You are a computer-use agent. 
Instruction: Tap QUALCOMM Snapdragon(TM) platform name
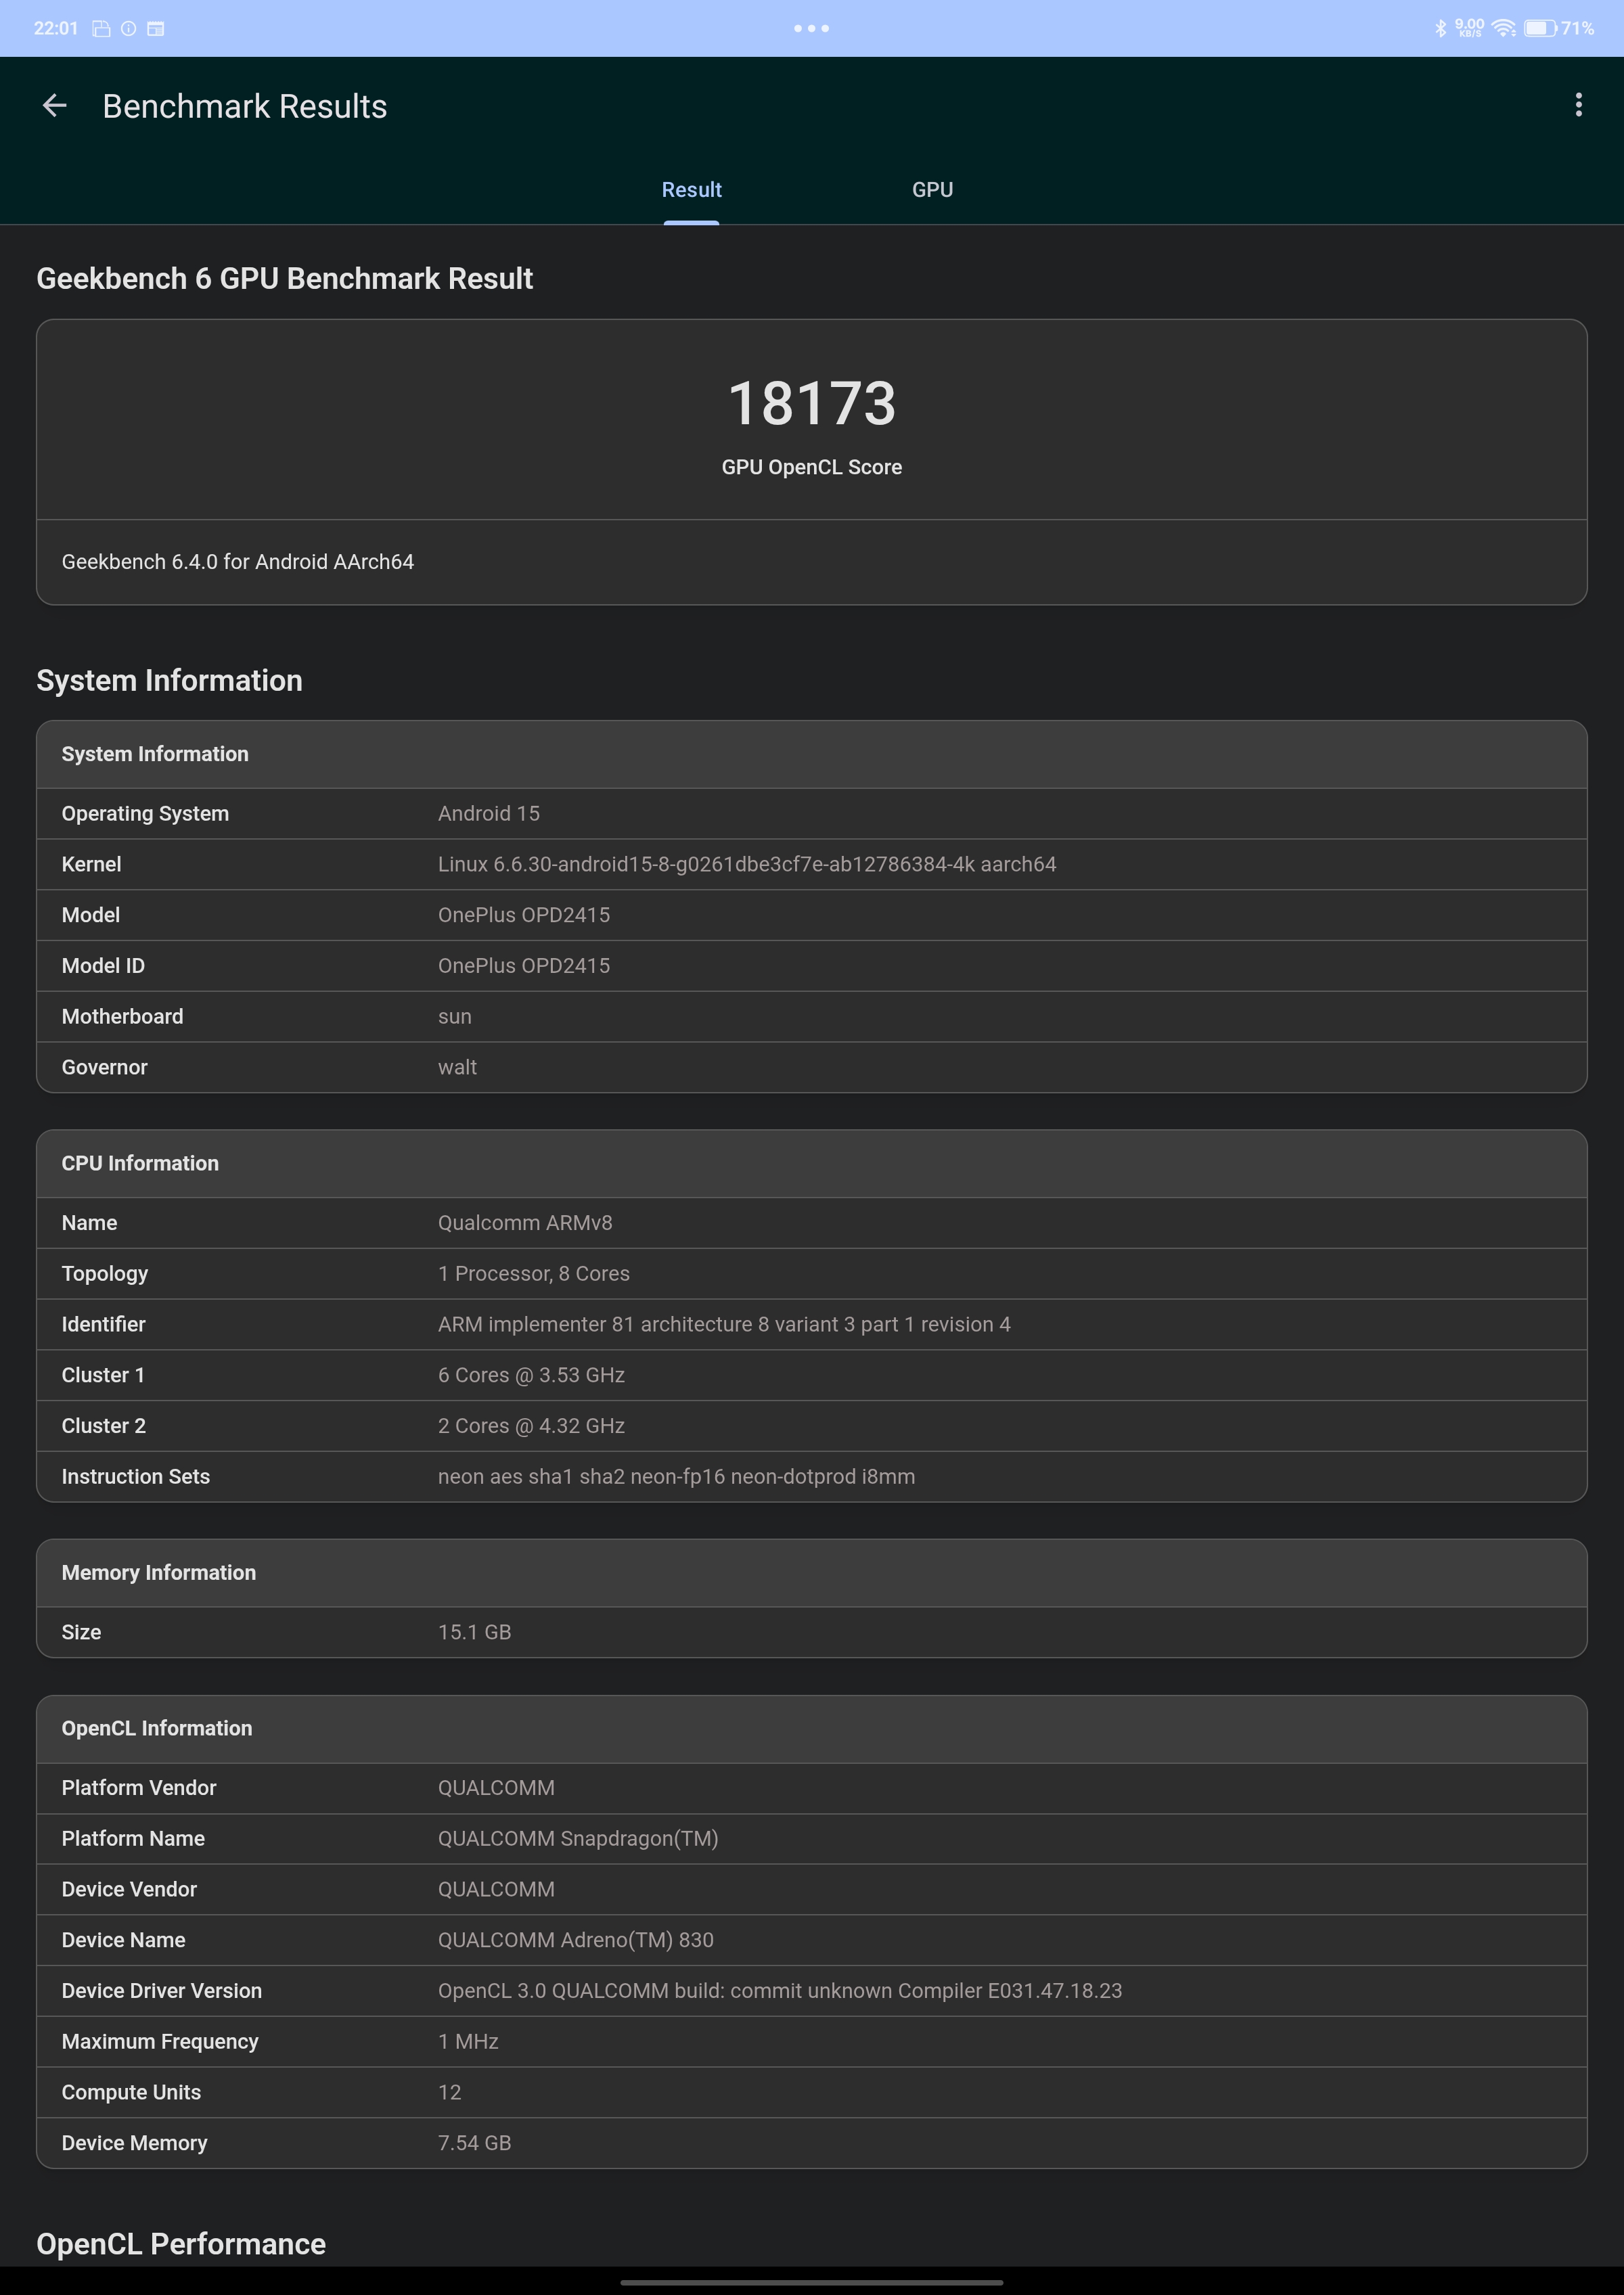[x=578, y=1839]
